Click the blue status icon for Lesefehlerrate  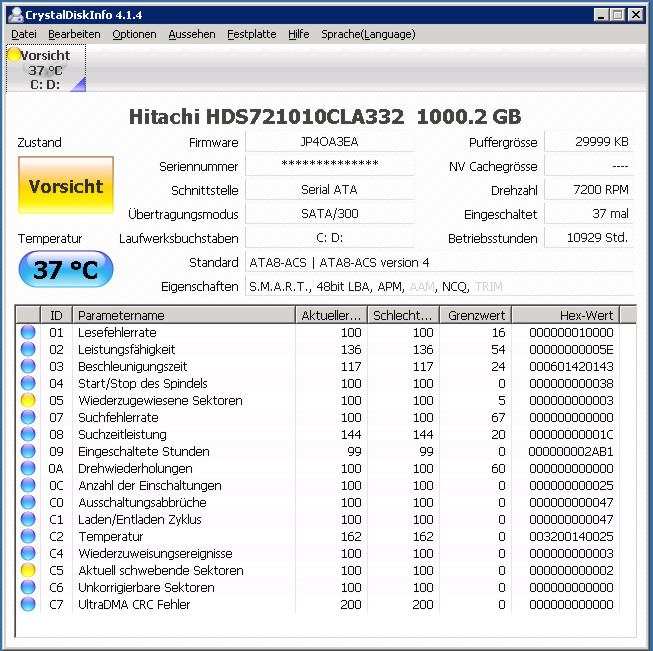28,332
